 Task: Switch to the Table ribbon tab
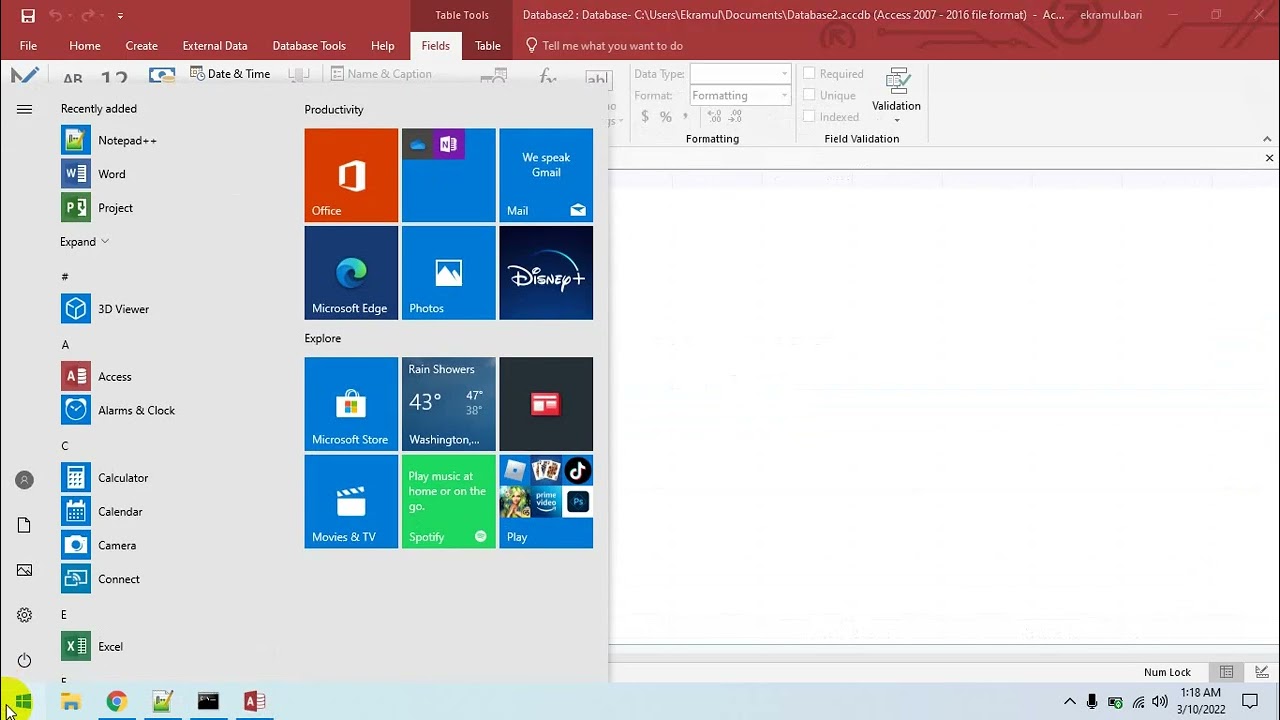point(488,46)
